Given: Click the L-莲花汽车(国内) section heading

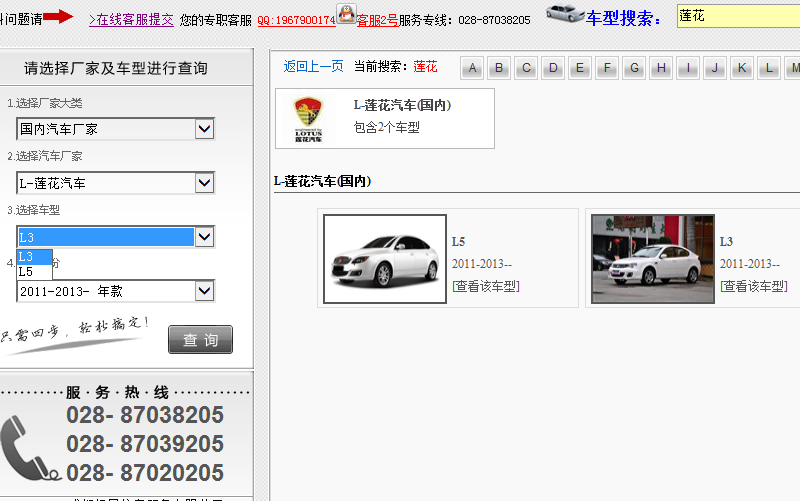Looking at the screenshot, I should [322, 181].
